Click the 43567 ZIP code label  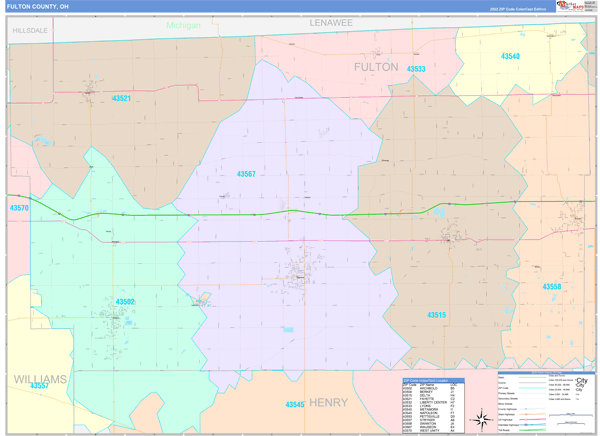pos(246,174)
